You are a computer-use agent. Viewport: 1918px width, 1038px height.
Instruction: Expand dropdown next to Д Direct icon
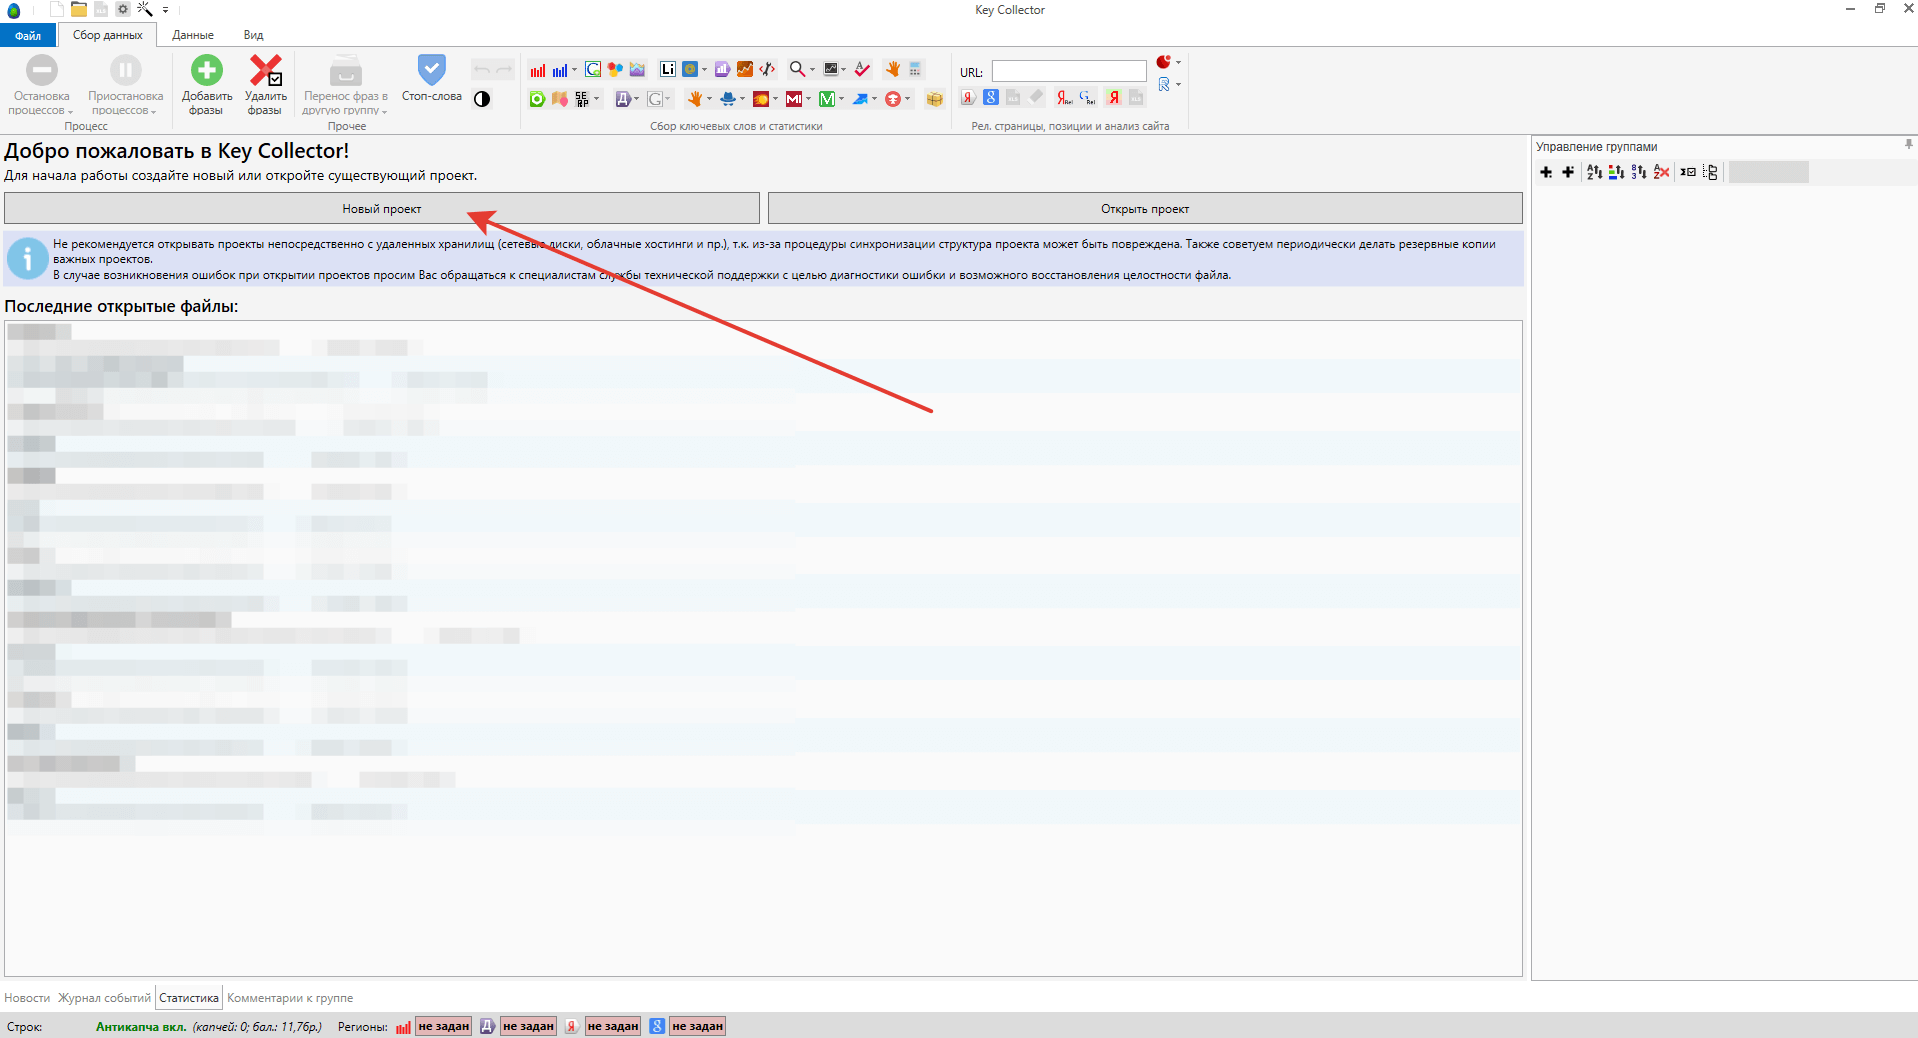tap(636, 99)
